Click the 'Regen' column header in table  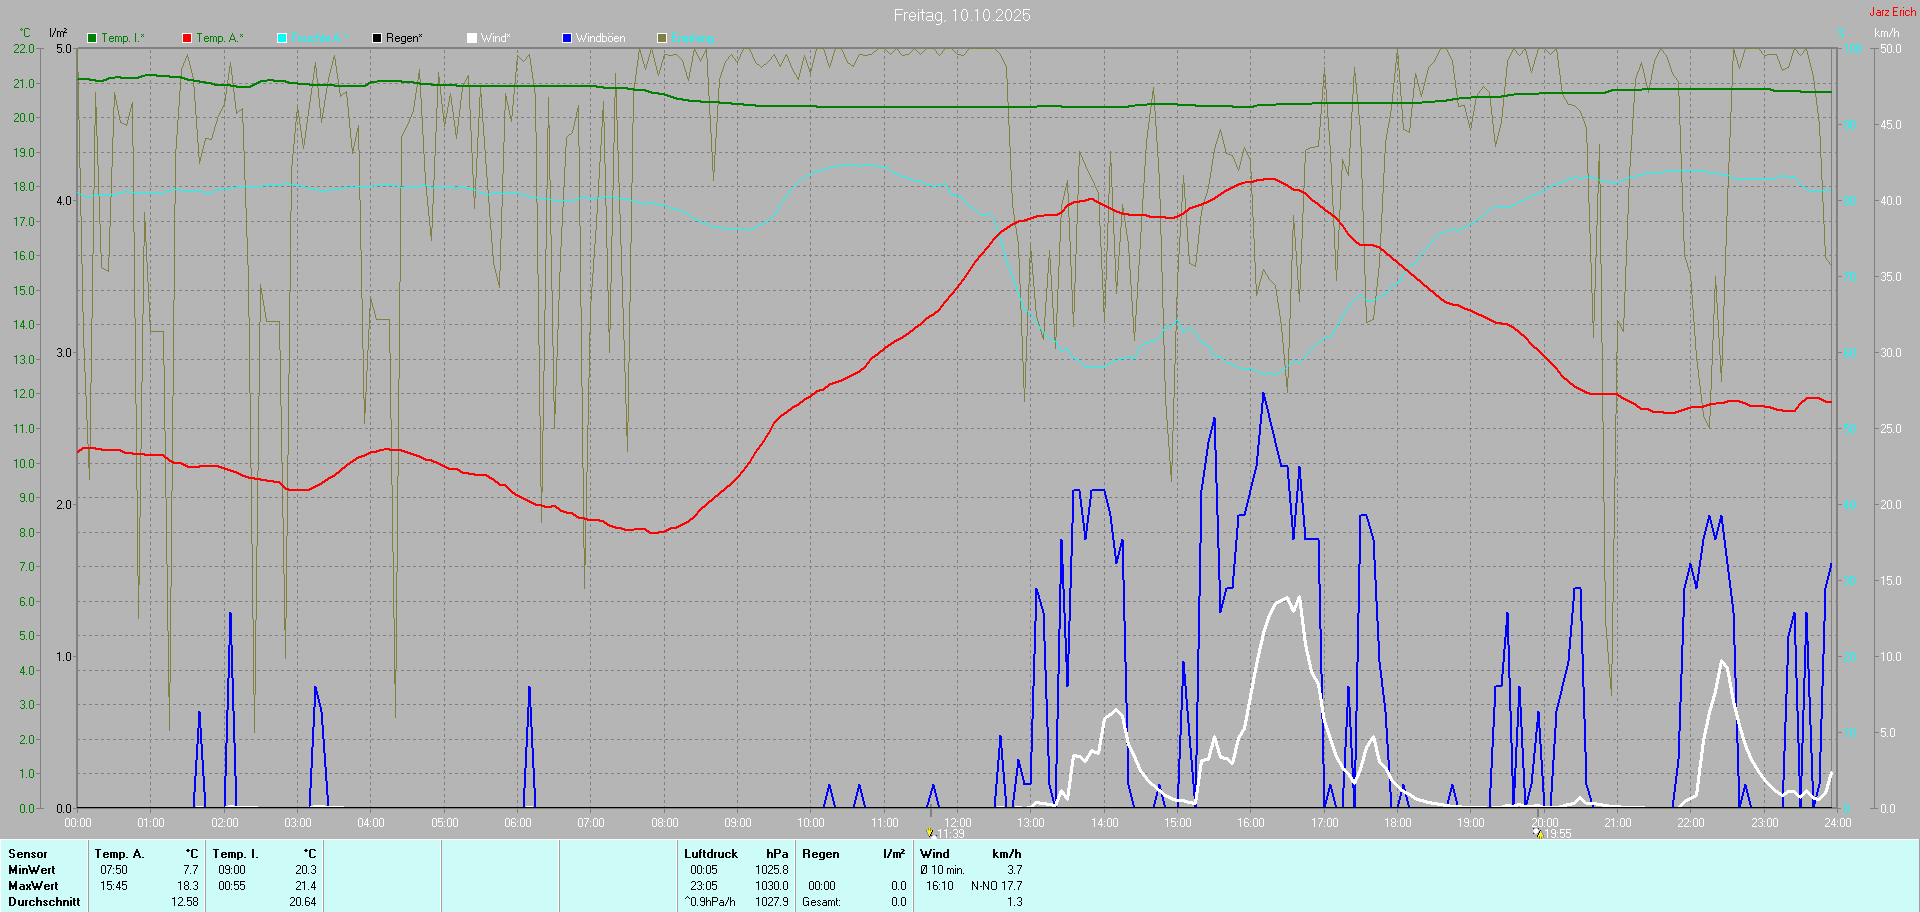tap(821, 854)
